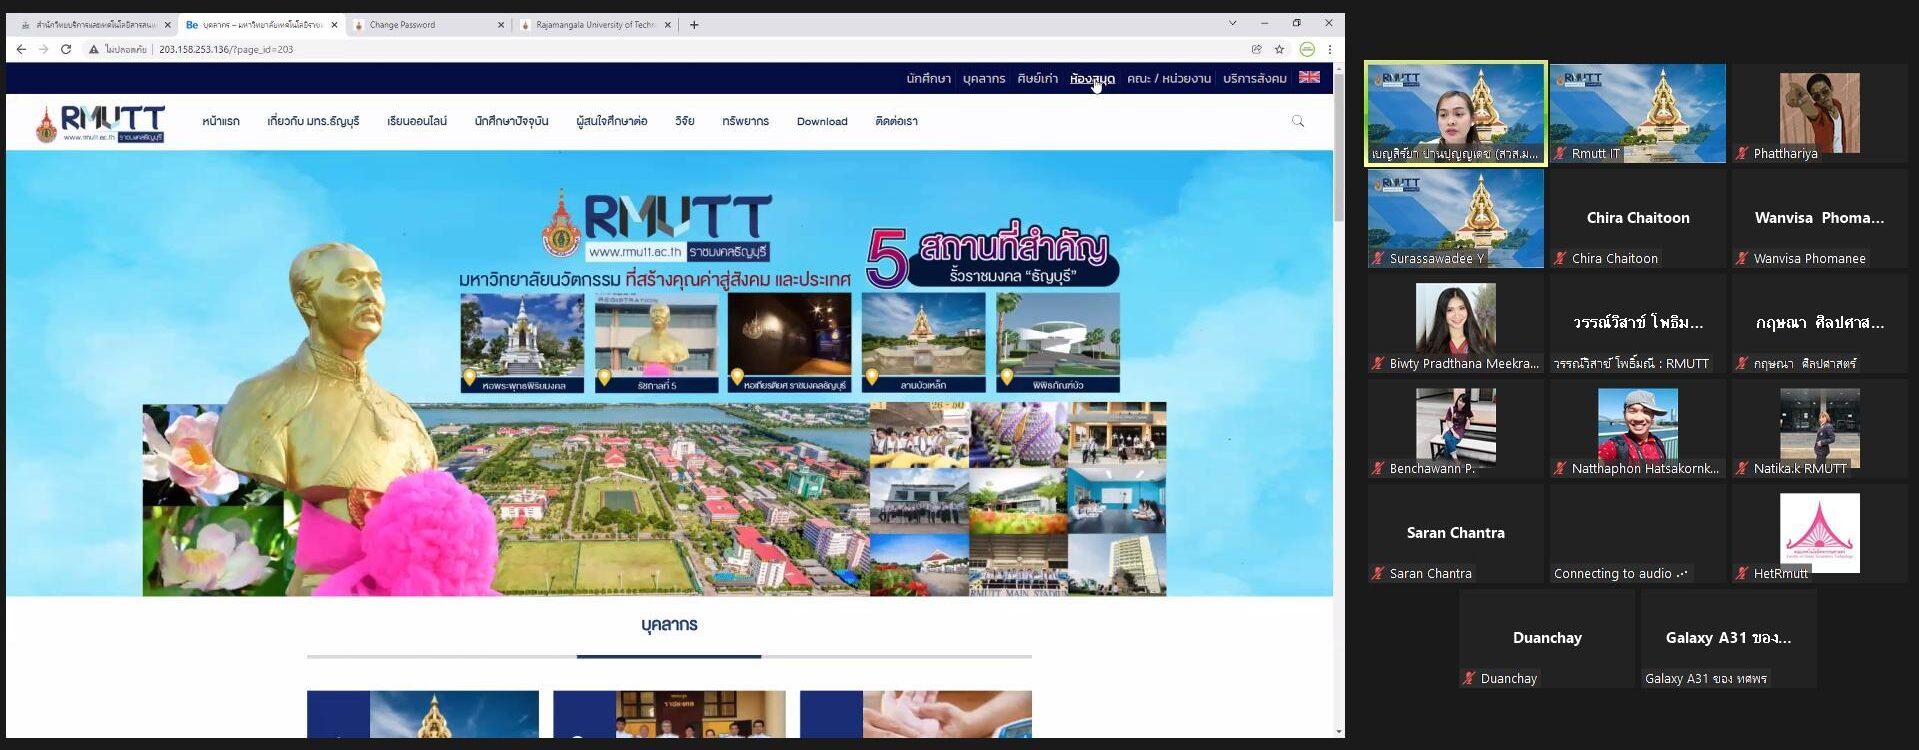Open Chrome's three-dot menu
The height and width of the screenshot is (750, 1919).
click(x=1329, y=49)
